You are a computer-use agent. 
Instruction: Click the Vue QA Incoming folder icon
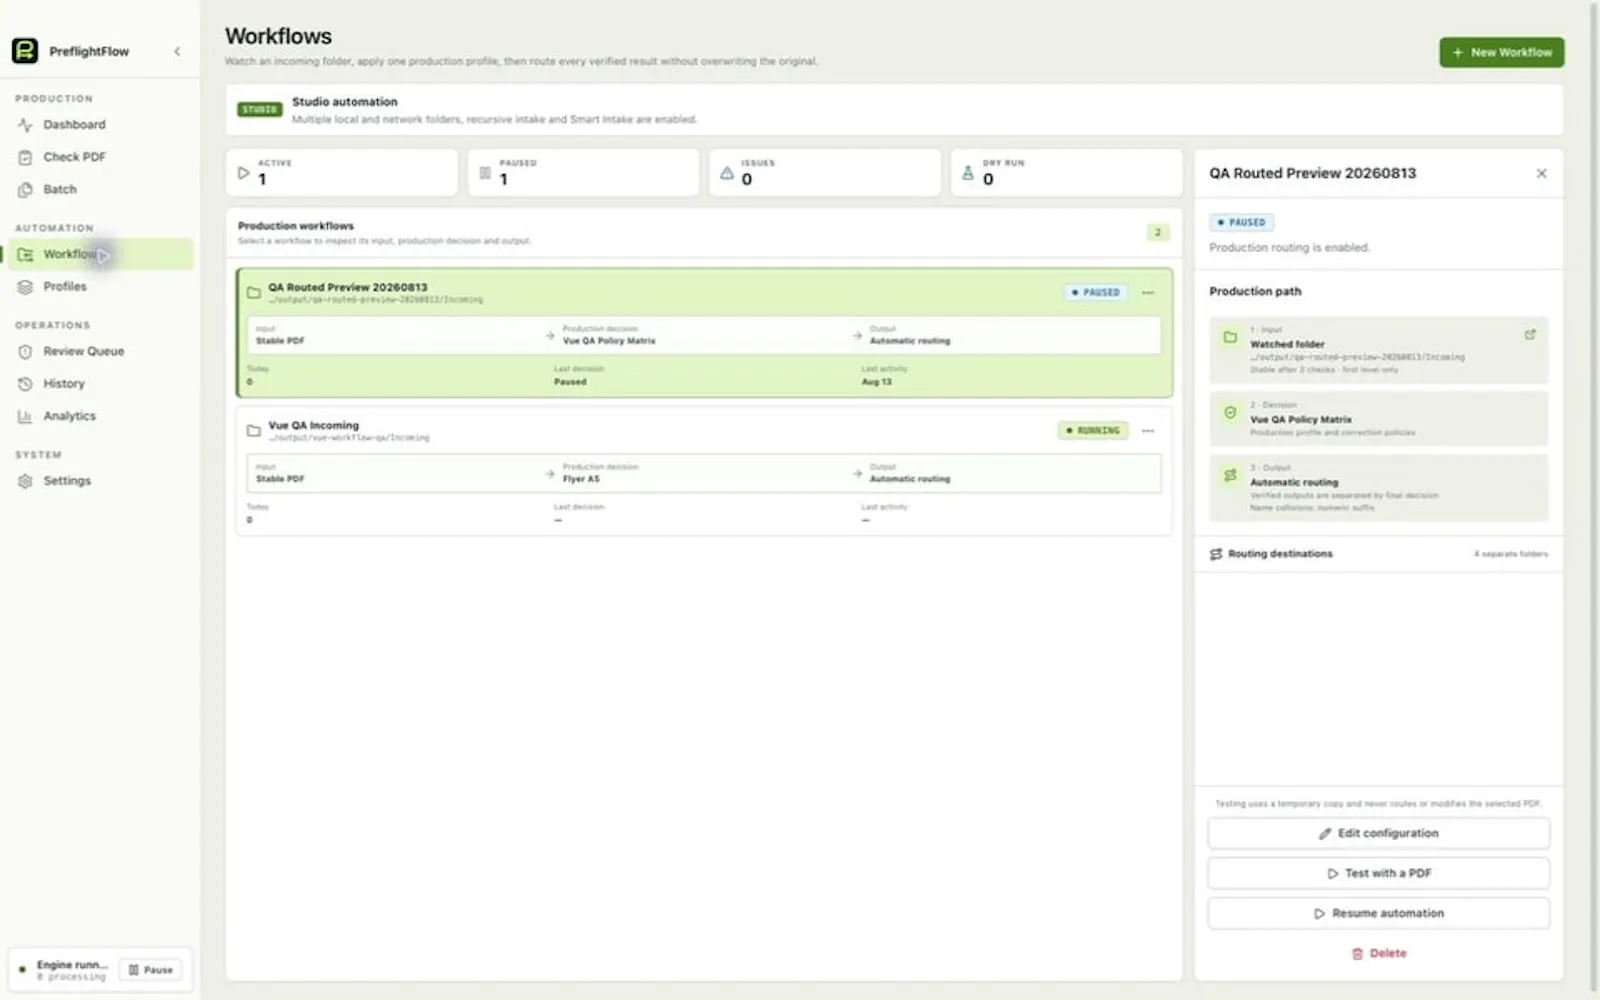coord(254,431)
